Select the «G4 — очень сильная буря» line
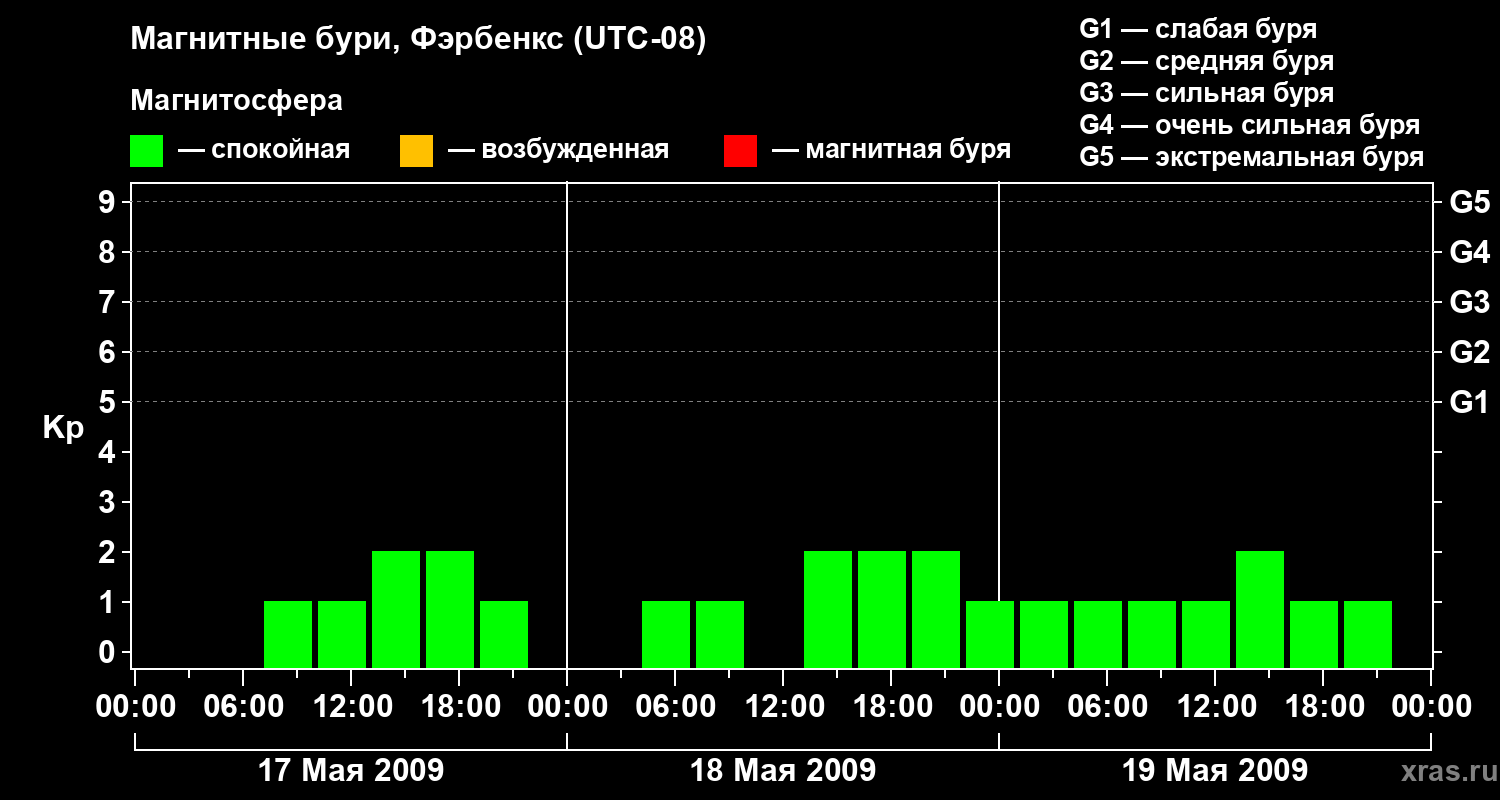This screenshot has width=1500, height=800. click(1249, 125)
